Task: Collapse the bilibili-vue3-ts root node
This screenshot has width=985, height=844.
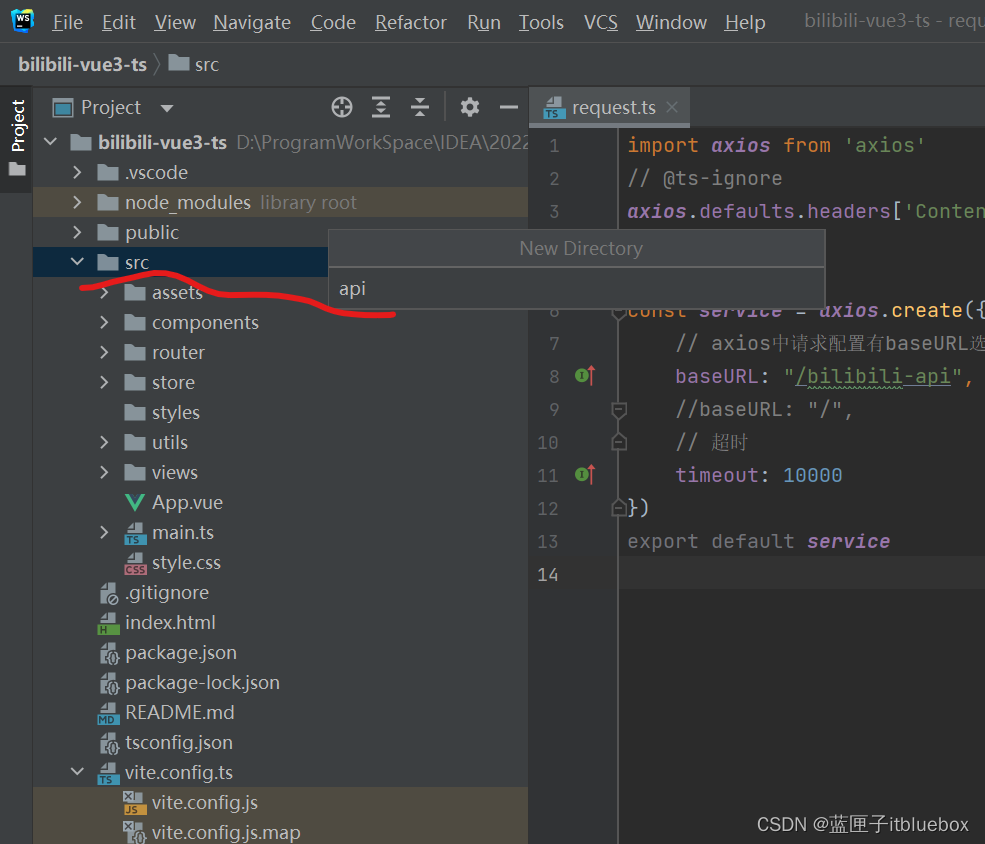Action: 51,142
